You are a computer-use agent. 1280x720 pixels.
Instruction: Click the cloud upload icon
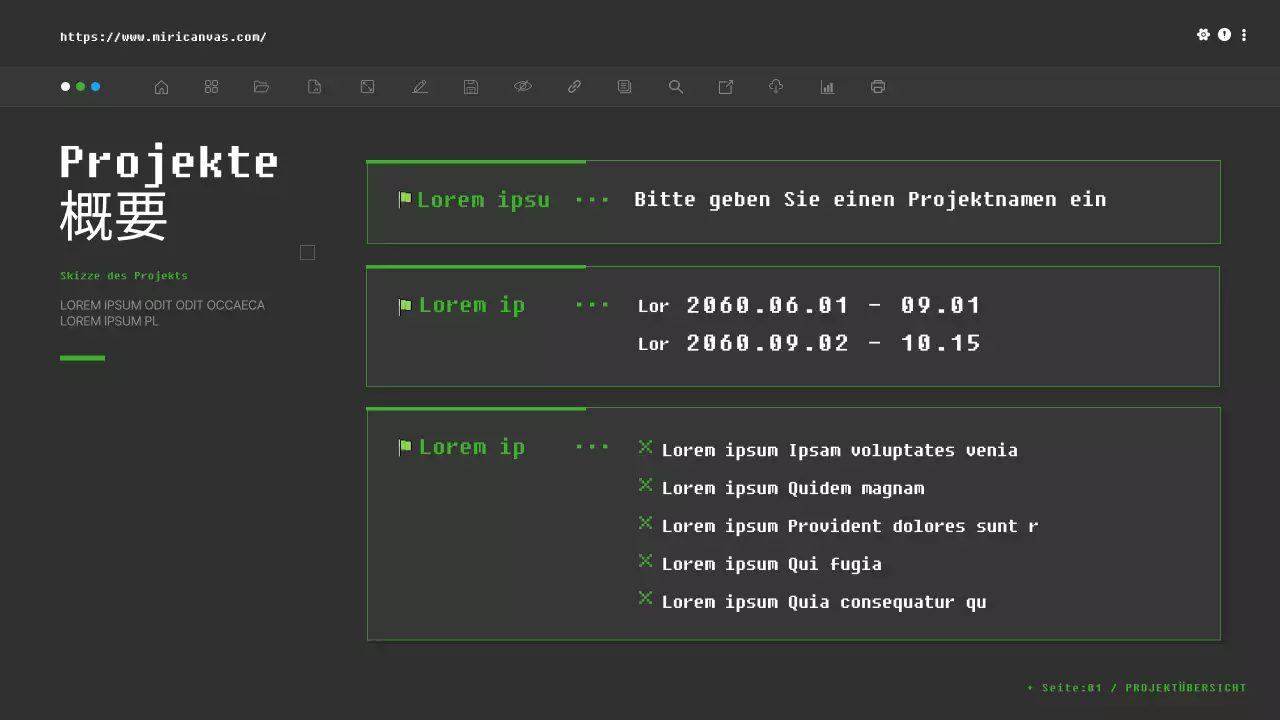pos(776,87)
